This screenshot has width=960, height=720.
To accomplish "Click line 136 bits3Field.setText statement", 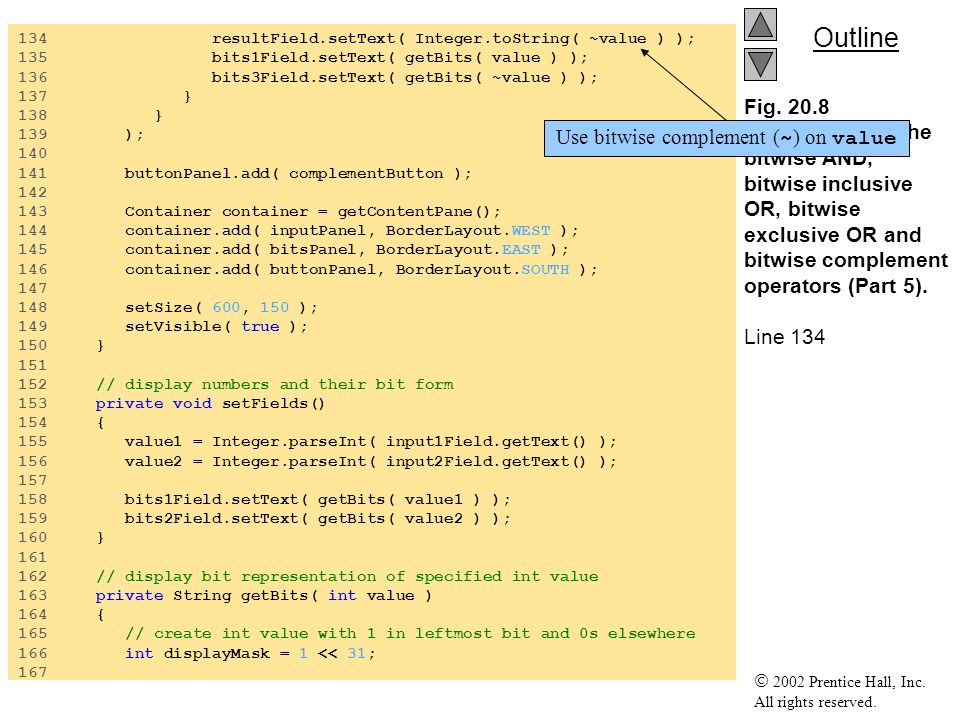I will coord(404,77).
